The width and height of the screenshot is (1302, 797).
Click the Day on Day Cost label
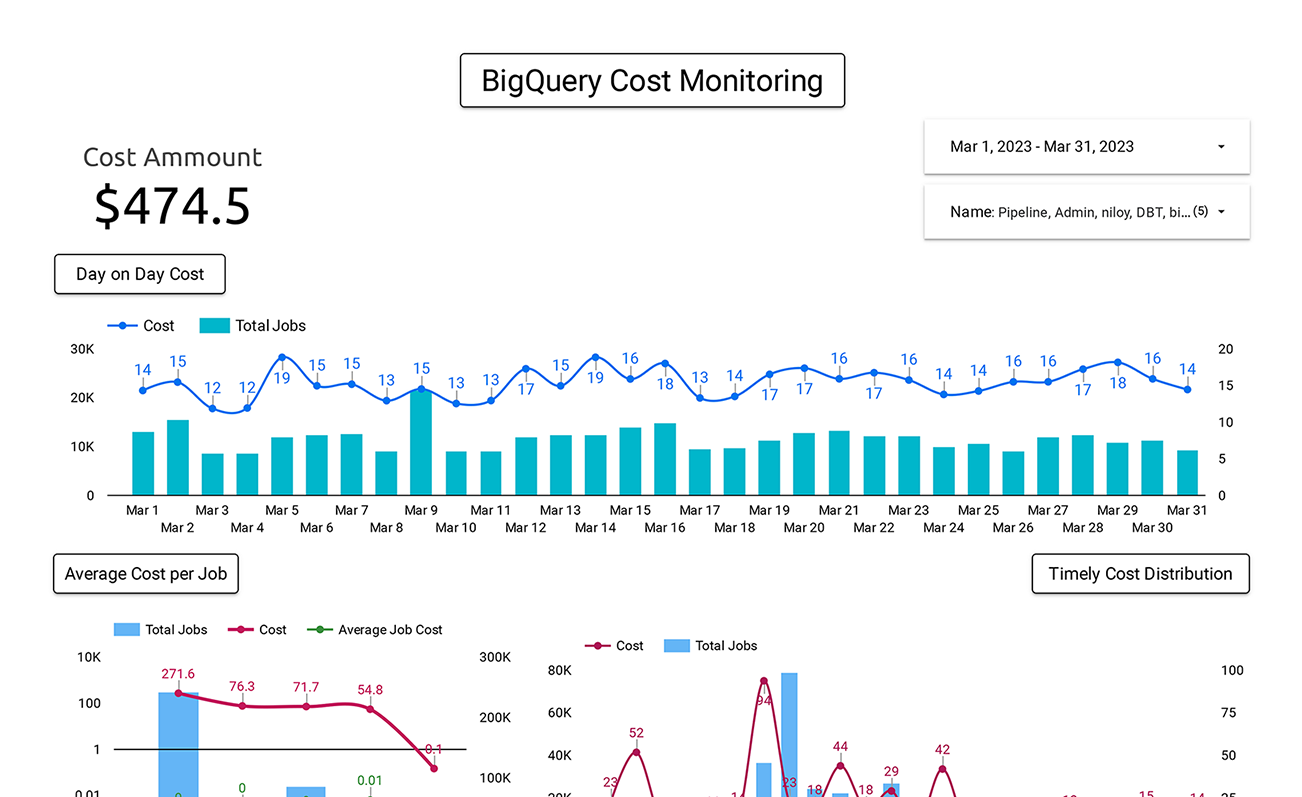click(140, 274)
